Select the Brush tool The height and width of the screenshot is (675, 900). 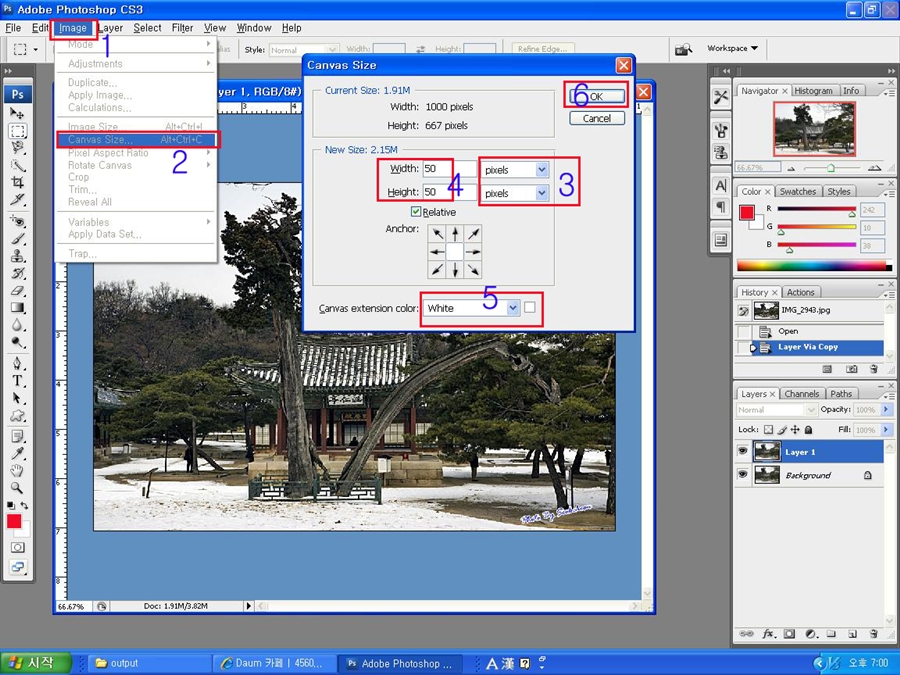(x=17, y=238)
